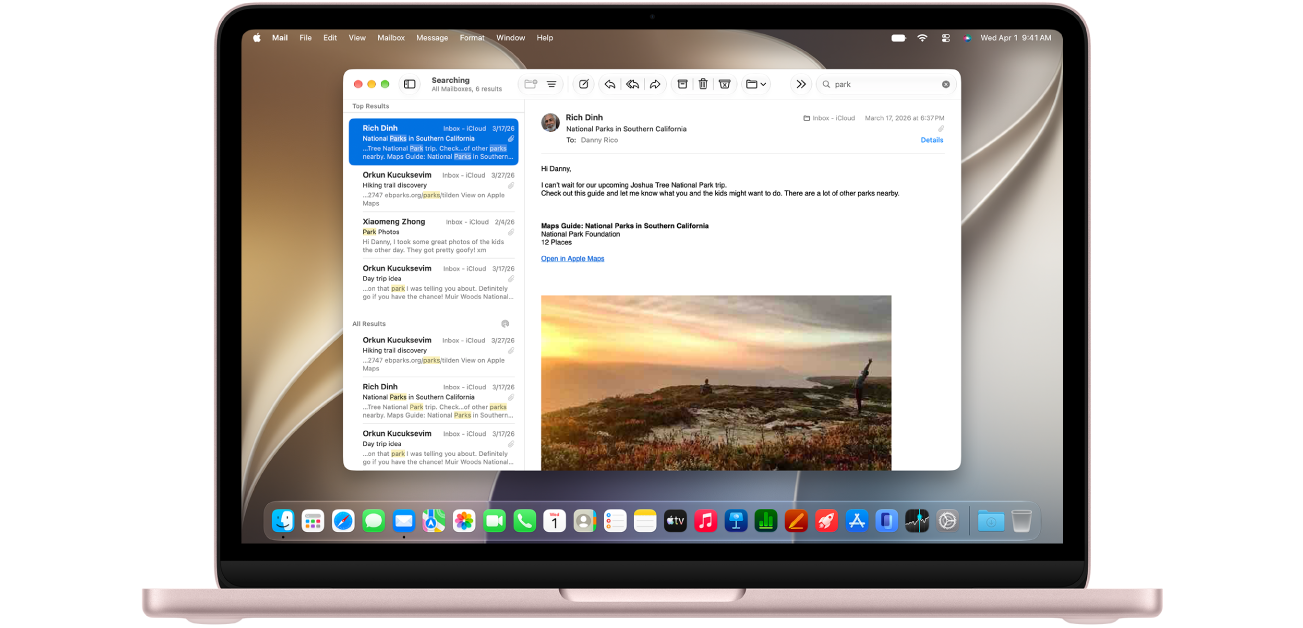
Task: Open the Open in Apple Maps link
Action: (573, 259)
